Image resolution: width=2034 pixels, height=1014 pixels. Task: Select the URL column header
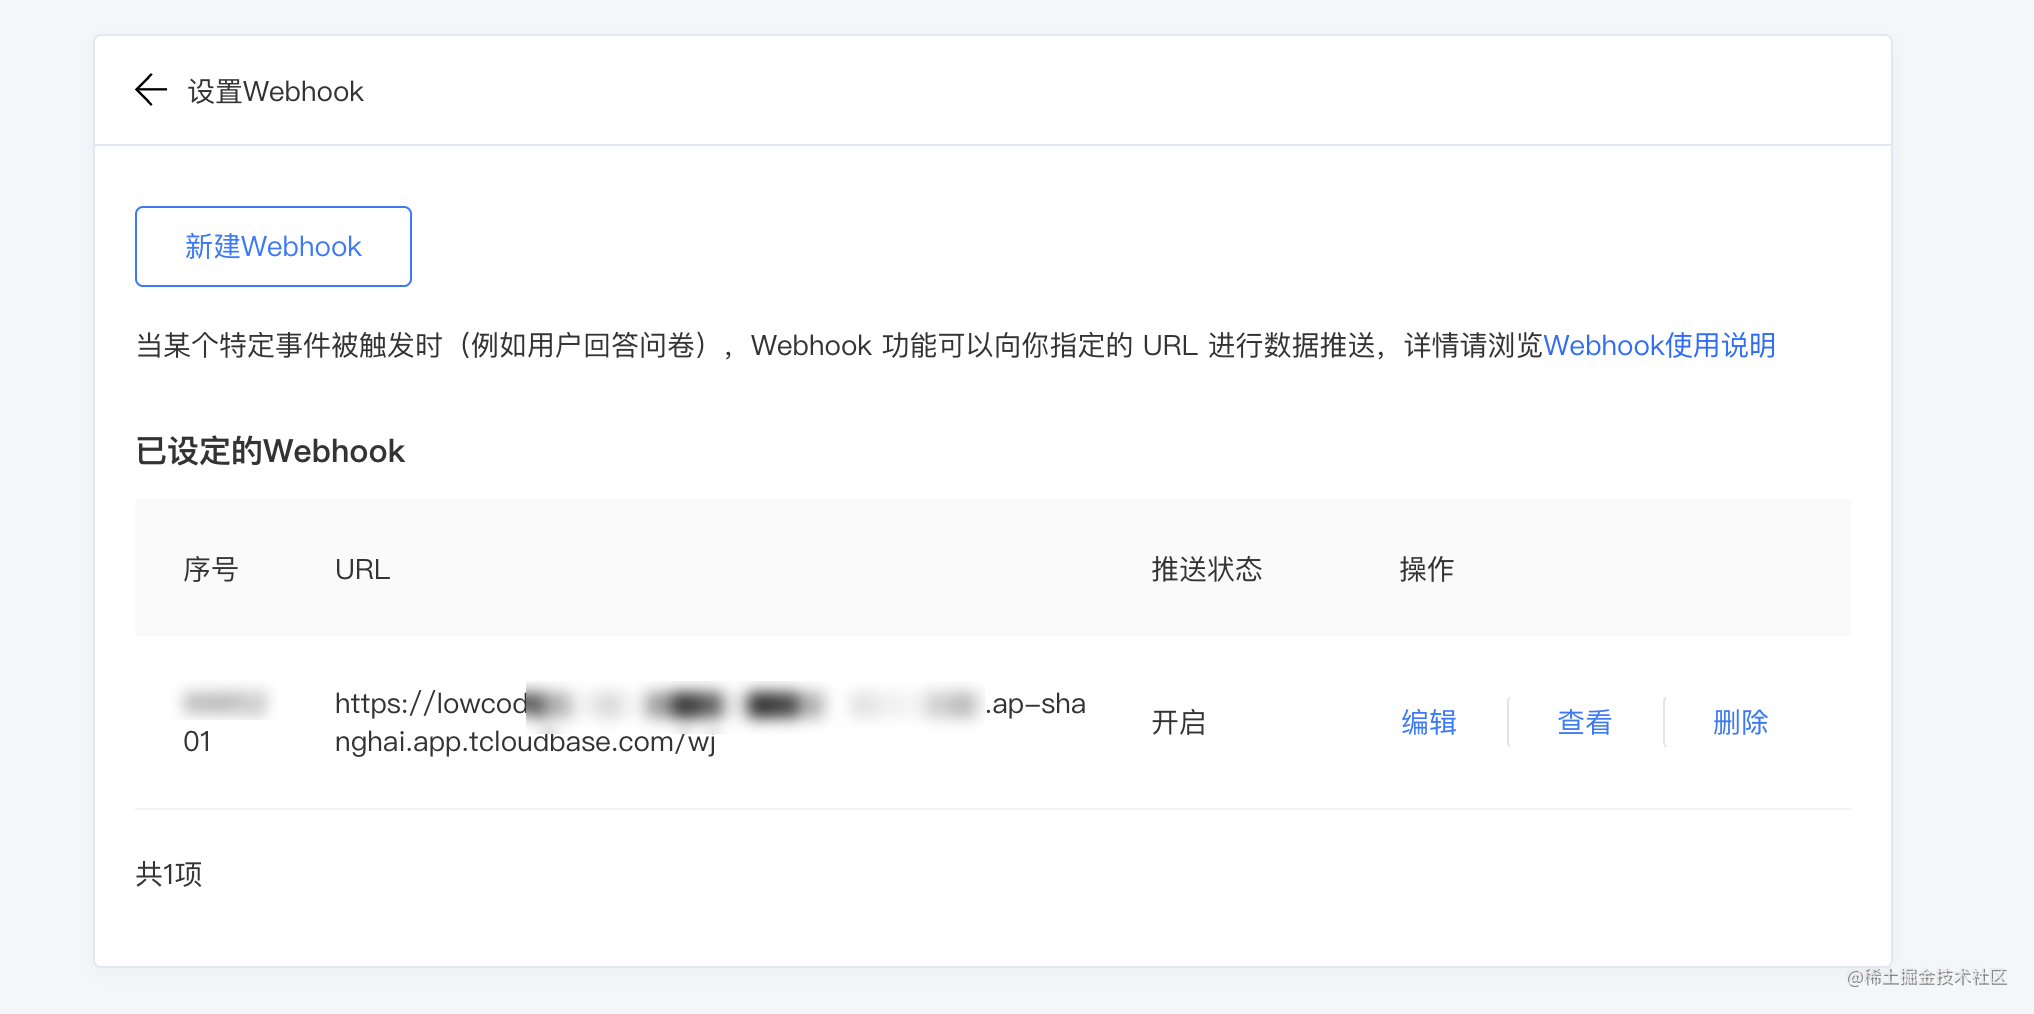click(x=362, y=569)
